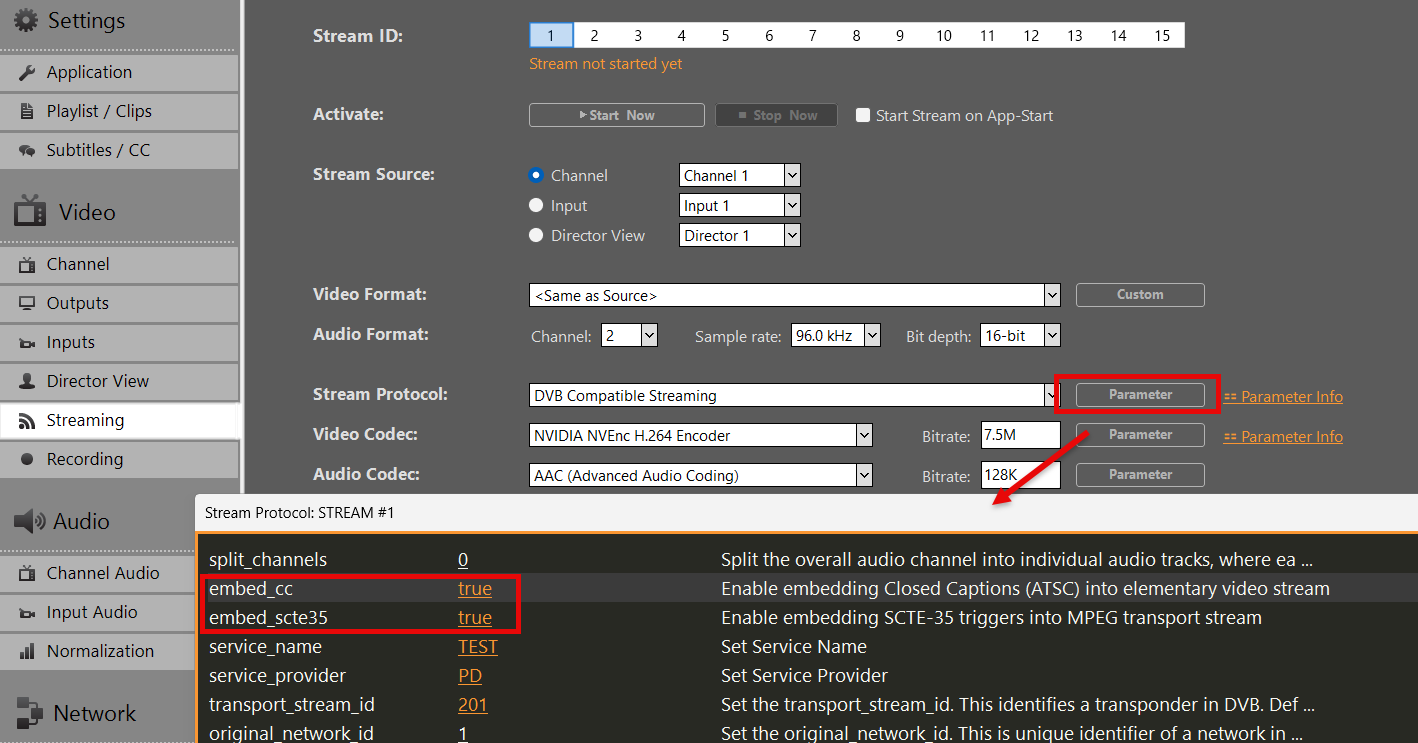
Task: Choose the Director View radio button
Action: [x=536, y=236]
